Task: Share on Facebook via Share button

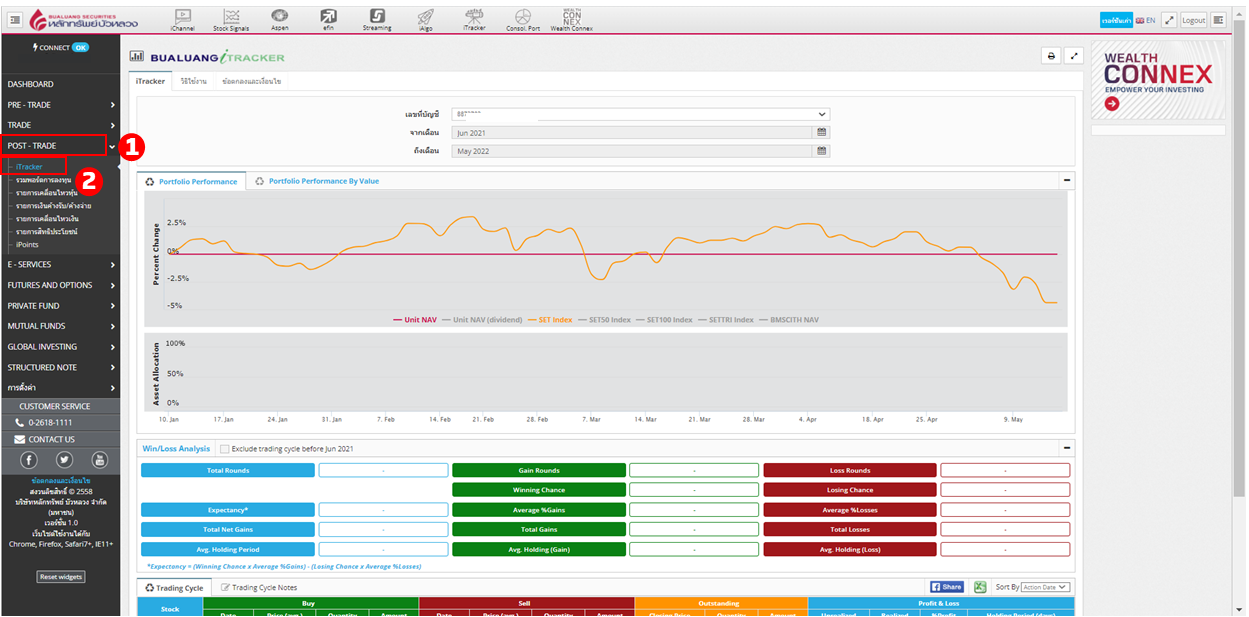Action: click(947, 587)
